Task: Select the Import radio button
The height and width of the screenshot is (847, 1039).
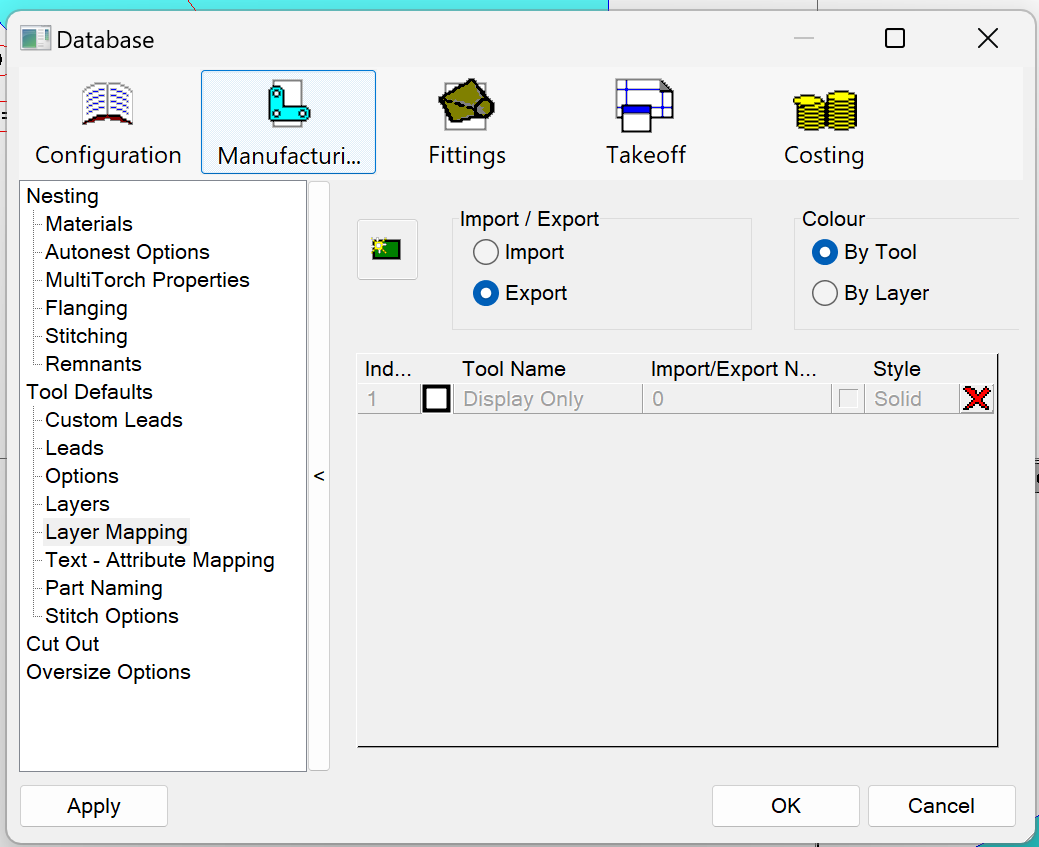Action: click(x=486, y=252)
